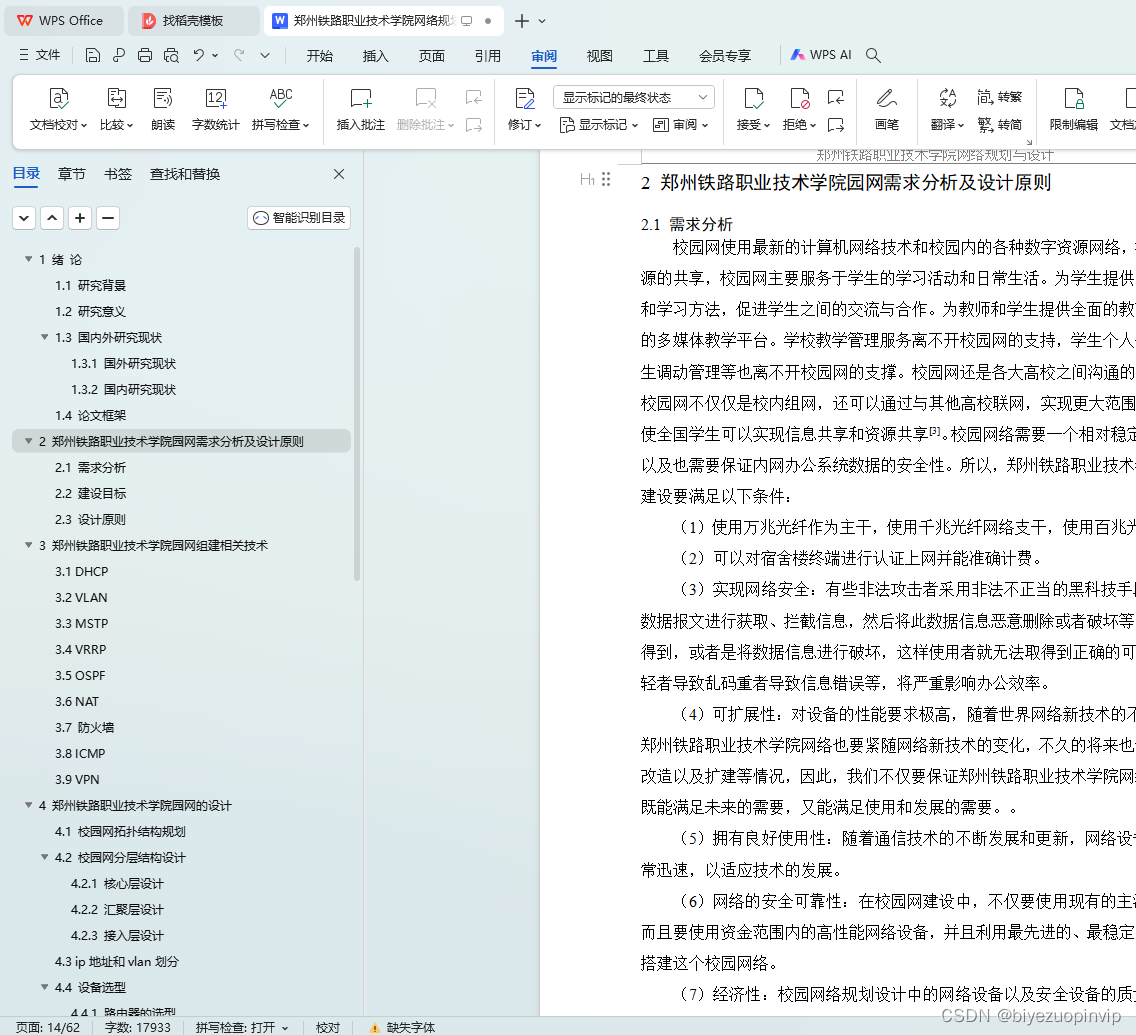The image size is (1136, 1035).
Task: Switch to the 找稻壳模板 window tab
Action: click(x=193, y=21)
